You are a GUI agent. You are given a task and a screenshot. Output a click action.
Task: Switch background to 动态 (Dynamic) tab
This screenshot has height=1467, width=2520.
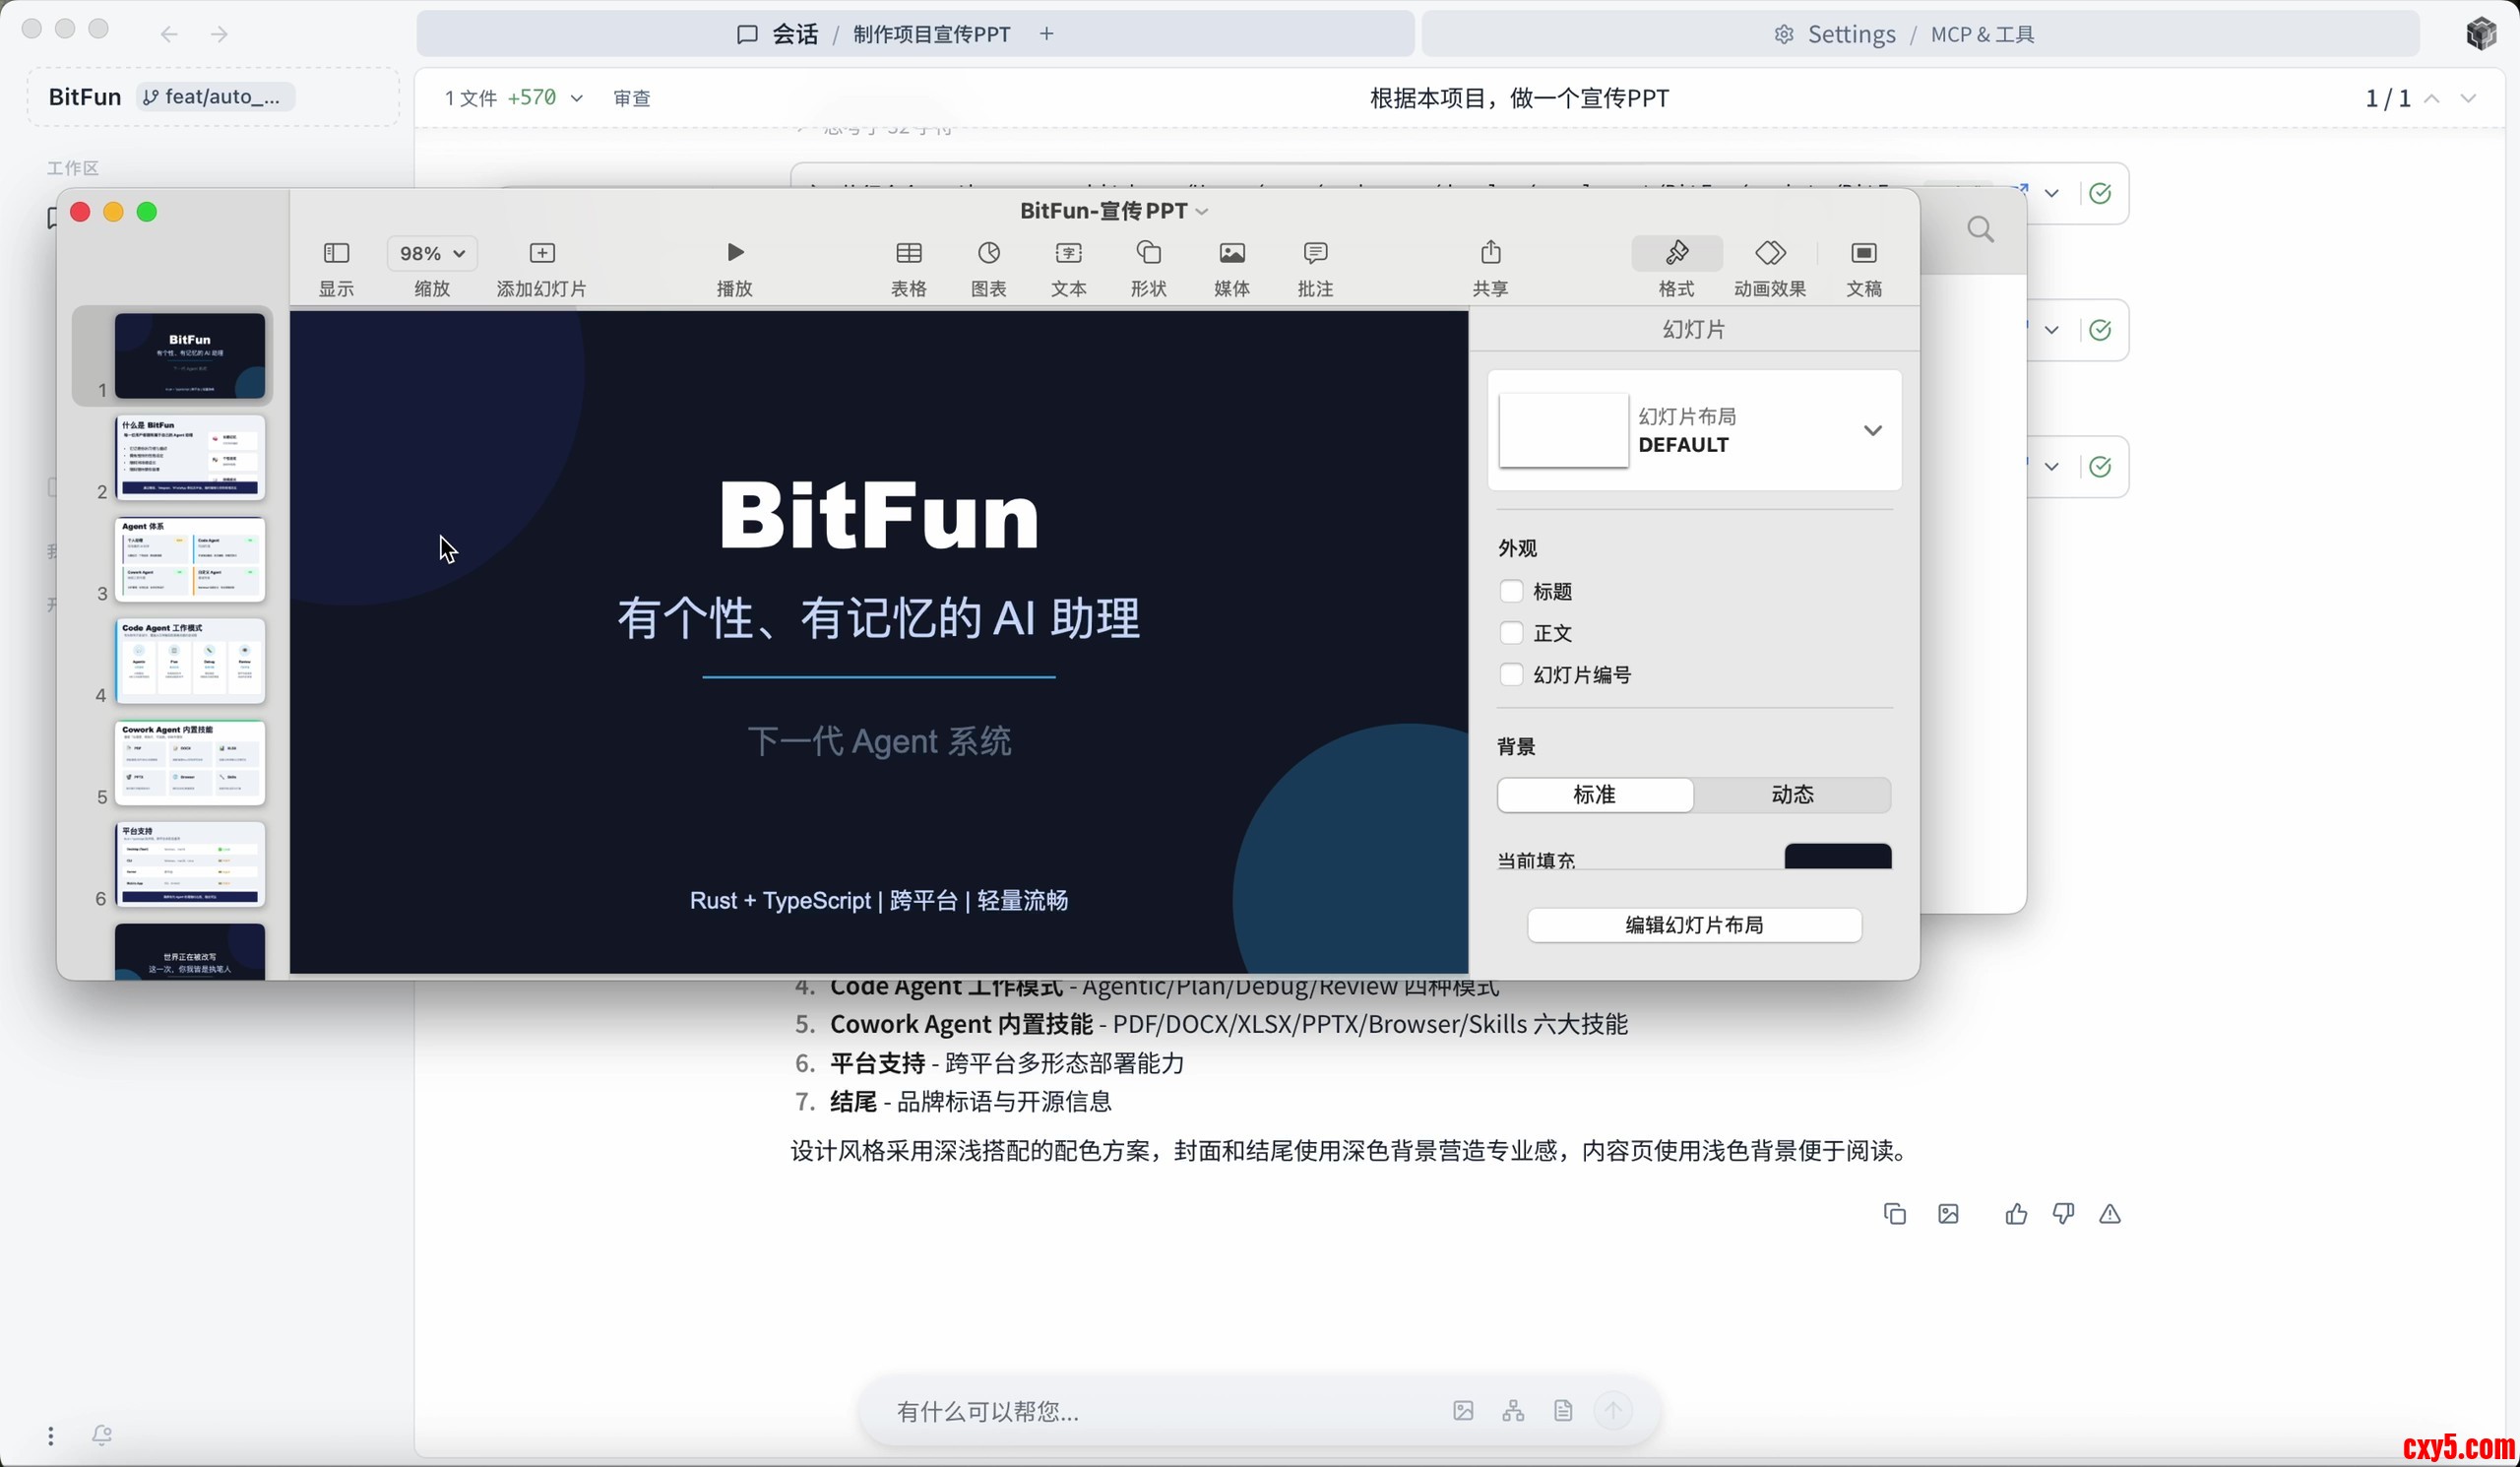[1791, 794]
